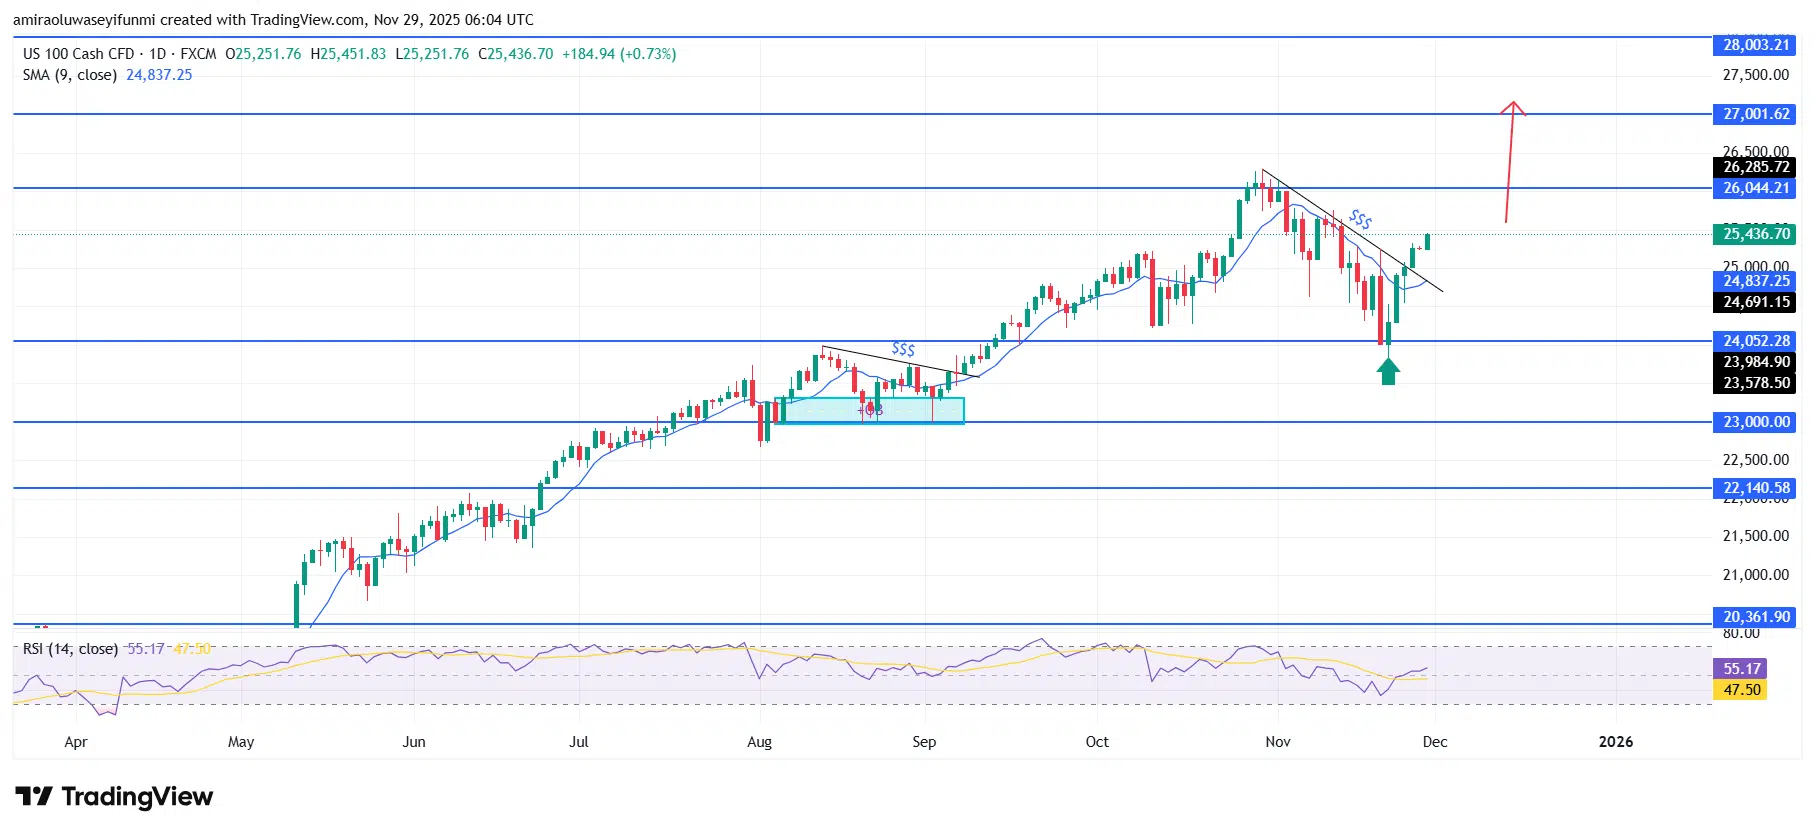Image resolution: width=1815 pixels, height=834 pixels.
Task: Click the RSI (14, close) indicator legend
Action: (70, 649)
